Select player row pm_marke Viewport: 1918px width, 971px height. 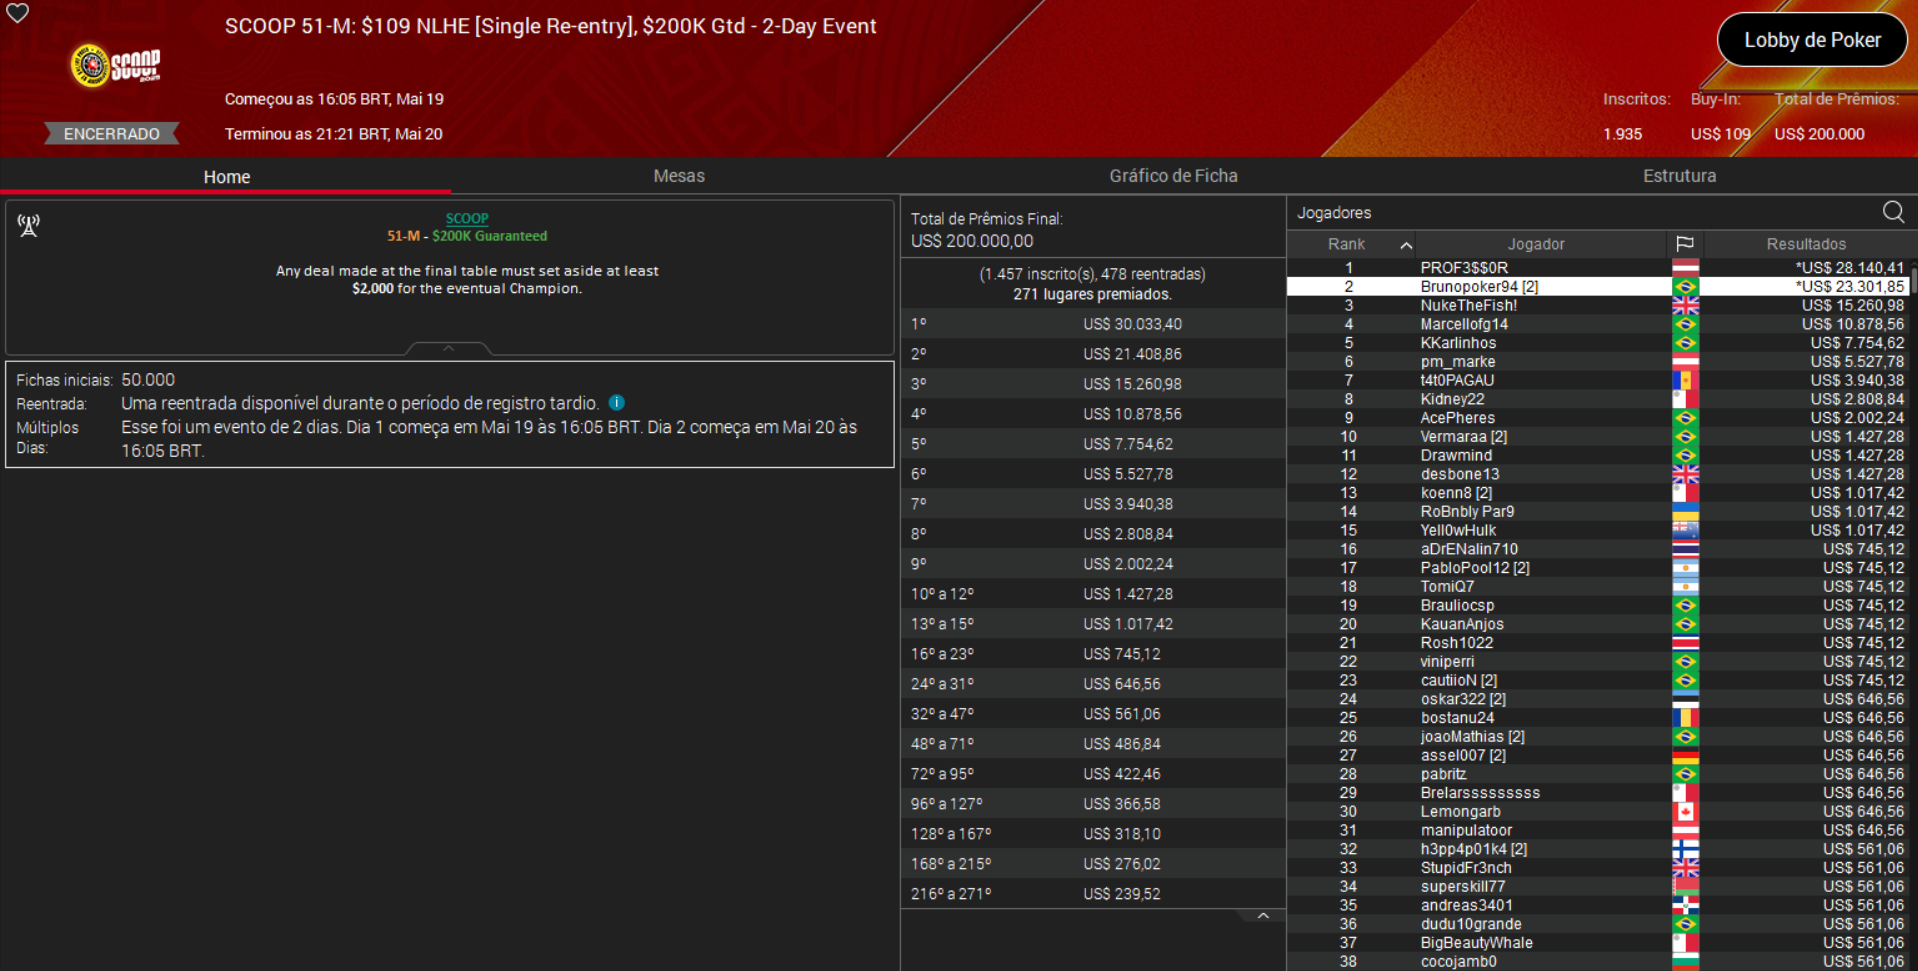tap(1597, 362)
